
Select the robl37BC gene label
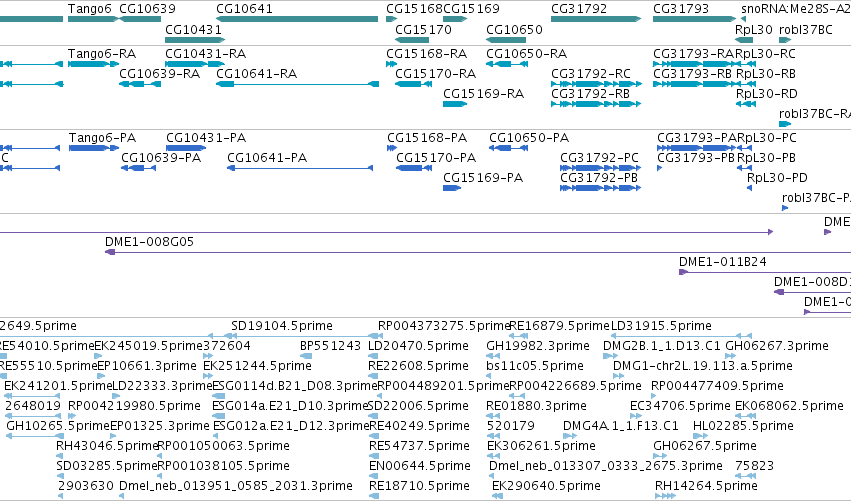click(x=805, y=29)
